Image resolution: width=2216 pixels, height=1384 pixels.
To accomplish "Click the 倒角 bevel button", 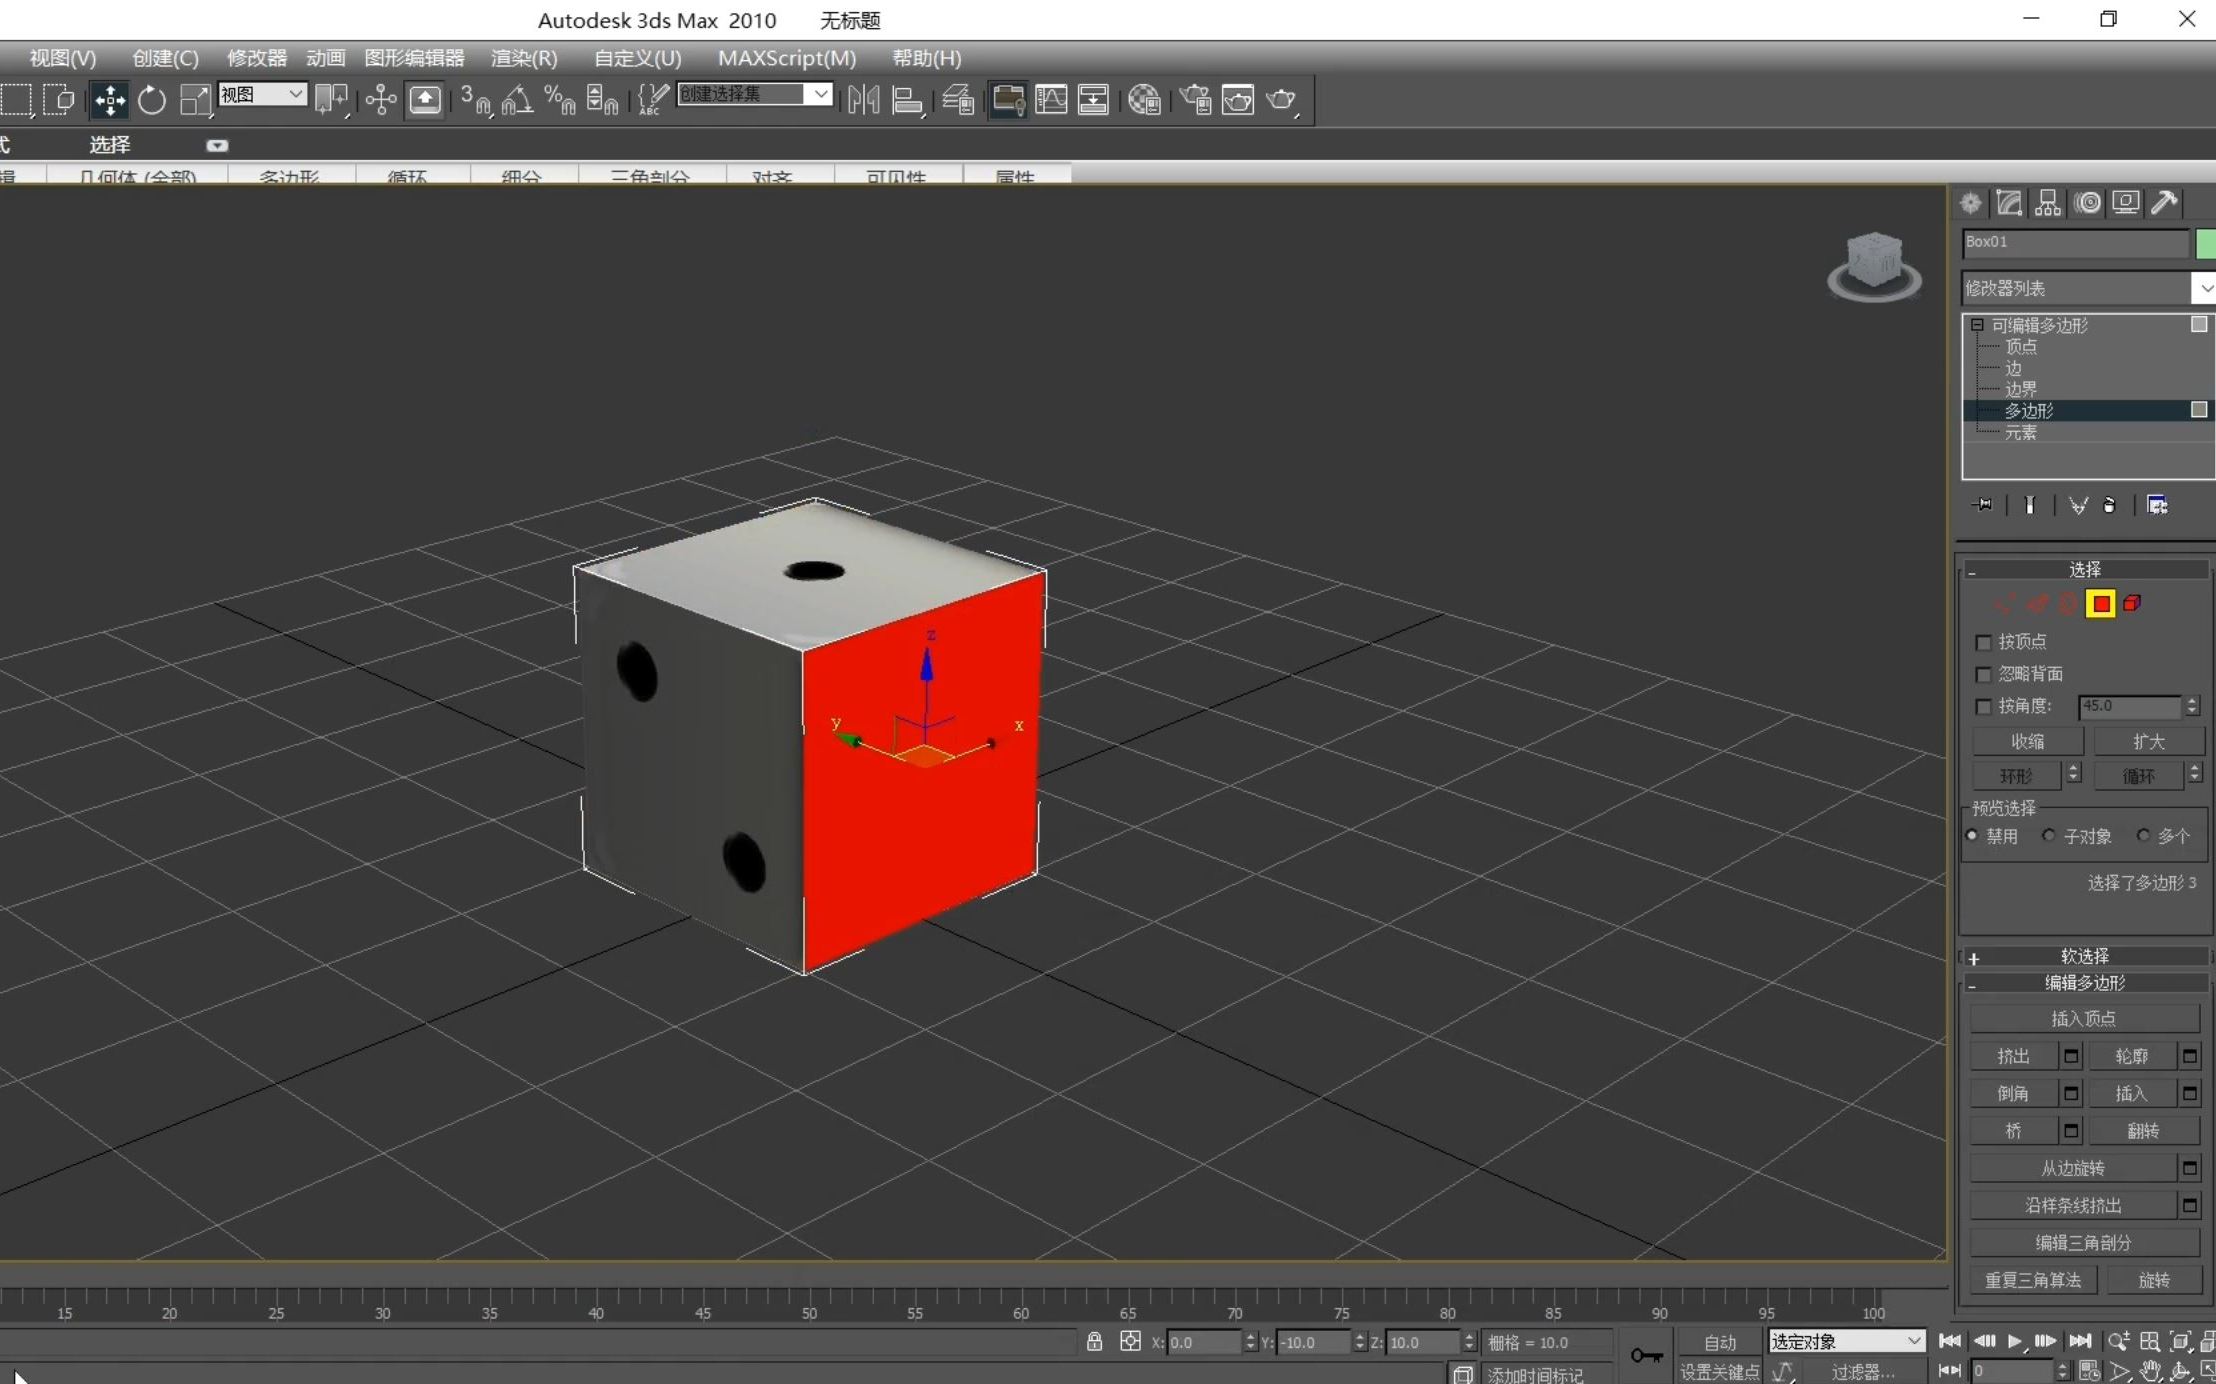I will 2013,1094.
